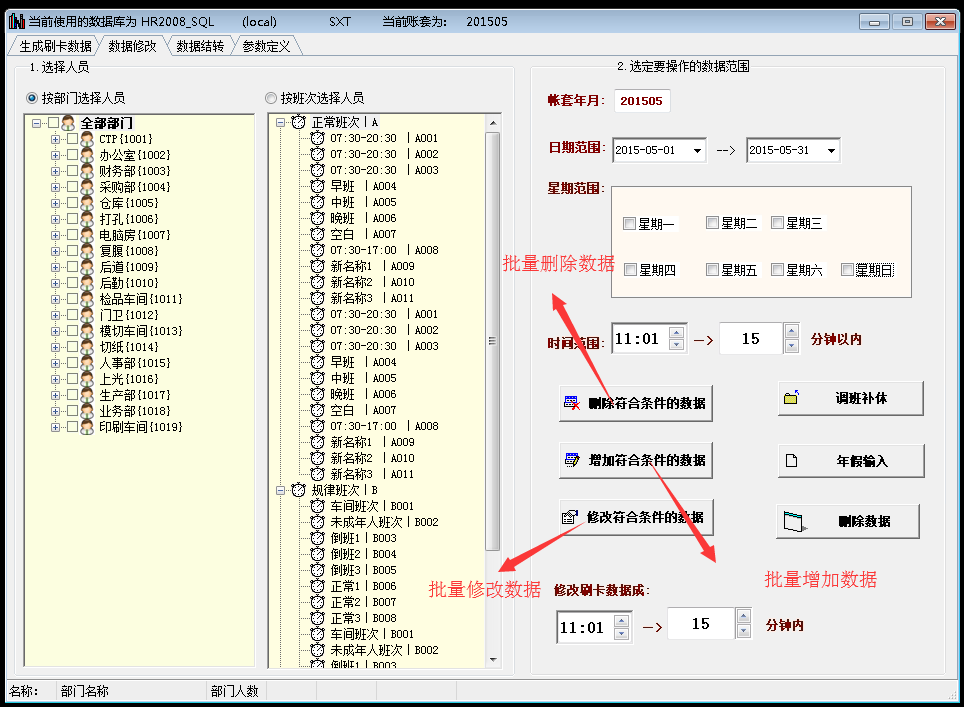
Task: Click the clock icon for 倒班3 | B005
Action: pos(317,569)
